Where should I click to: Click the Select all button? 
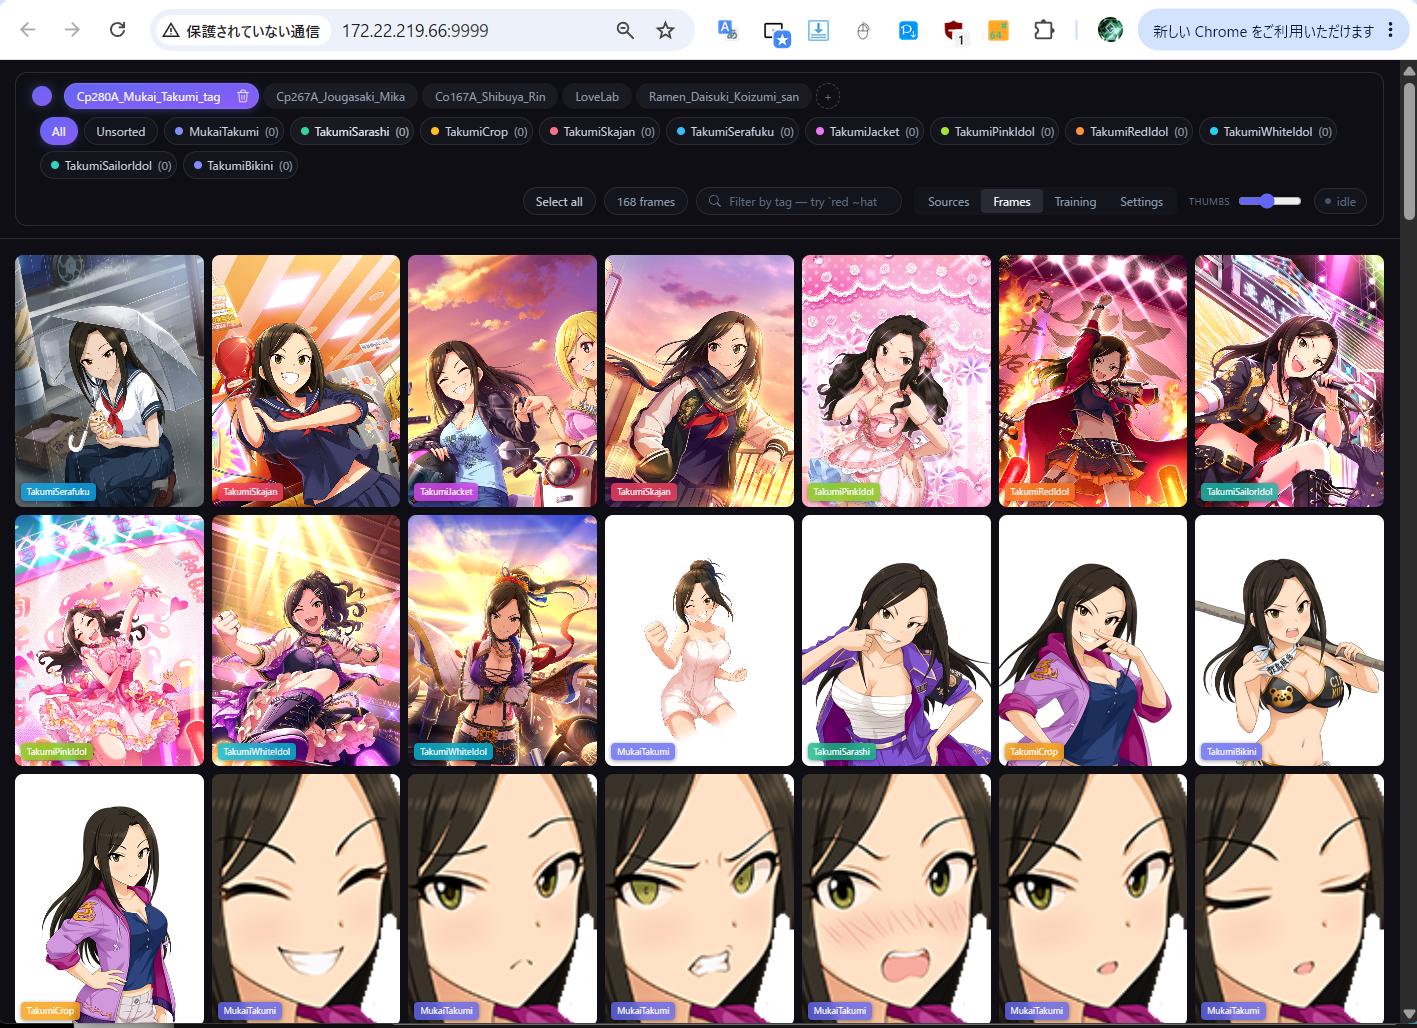[x=559, y=202]
